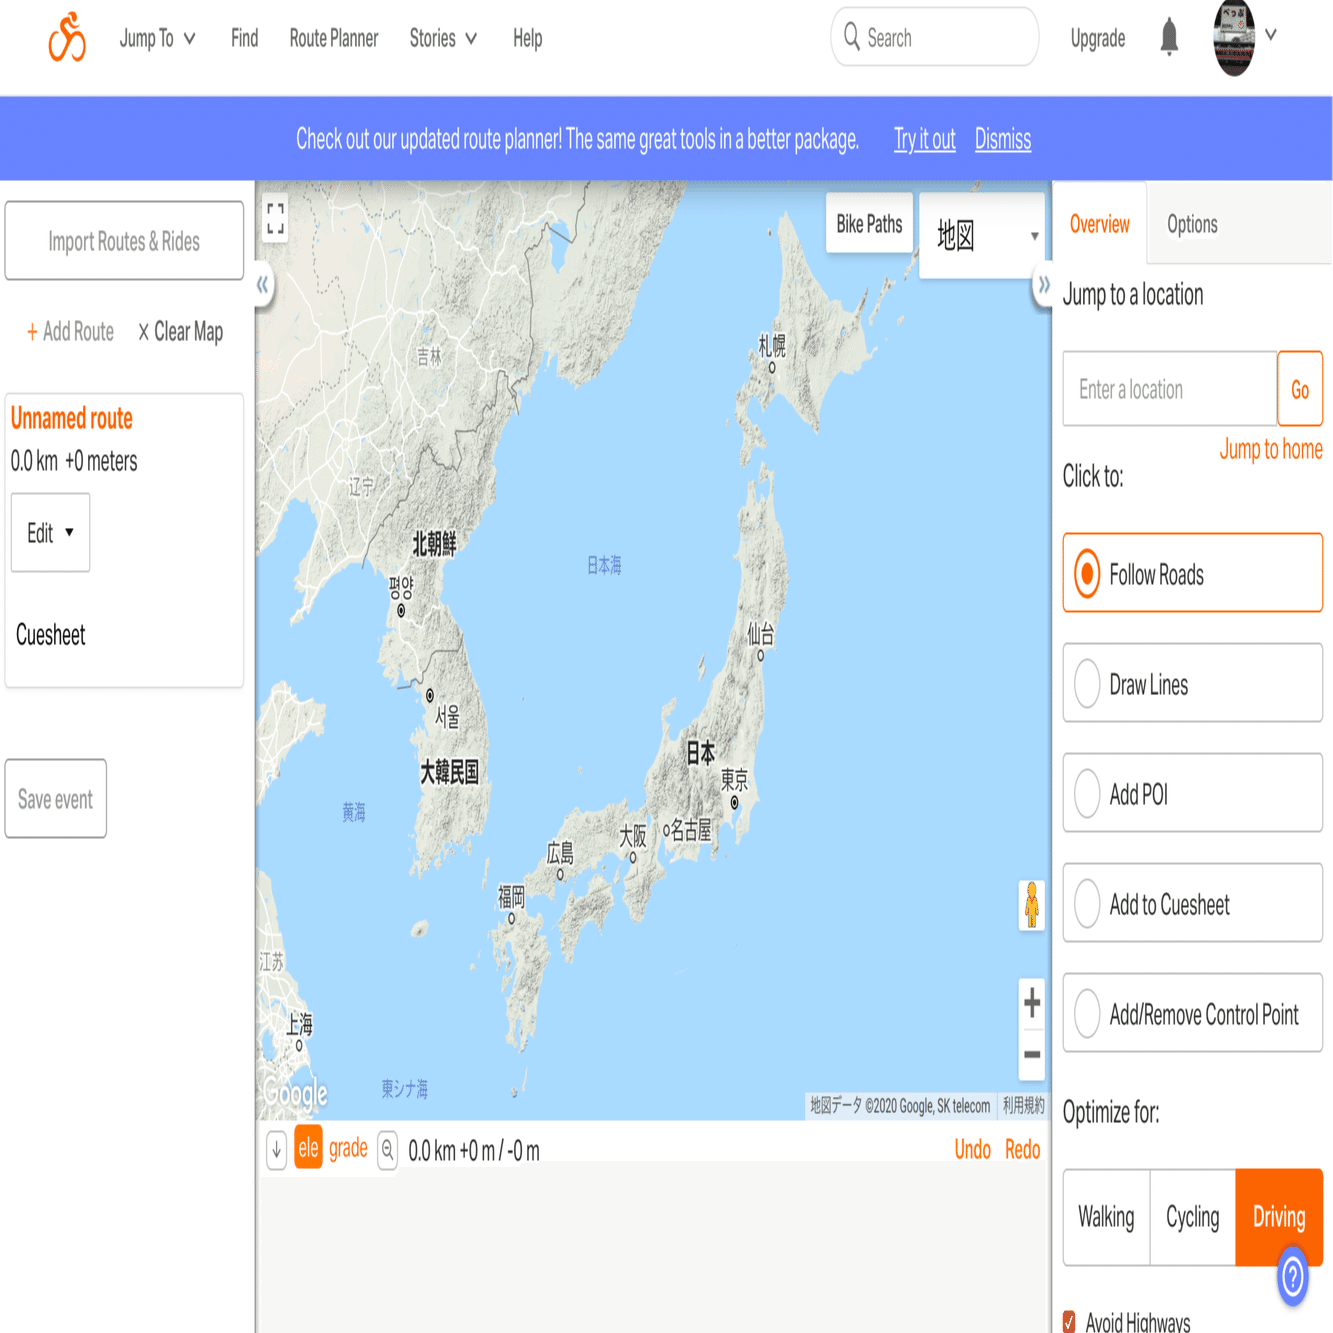The image size is (1333, 1333).
Task: Click the search magnifier icon
Action: pos(852,37)
